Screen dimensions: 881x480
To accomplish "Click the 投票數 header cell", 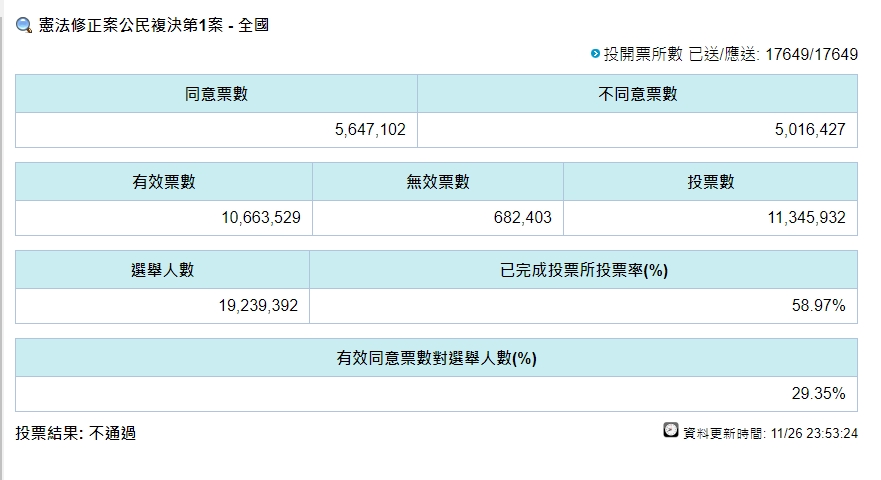I will point(711,182).
